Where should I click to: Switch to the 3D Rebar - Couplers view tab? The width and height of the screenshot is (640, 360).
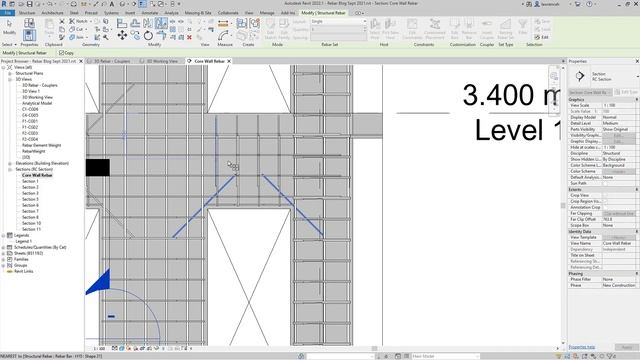click(112, 61)
